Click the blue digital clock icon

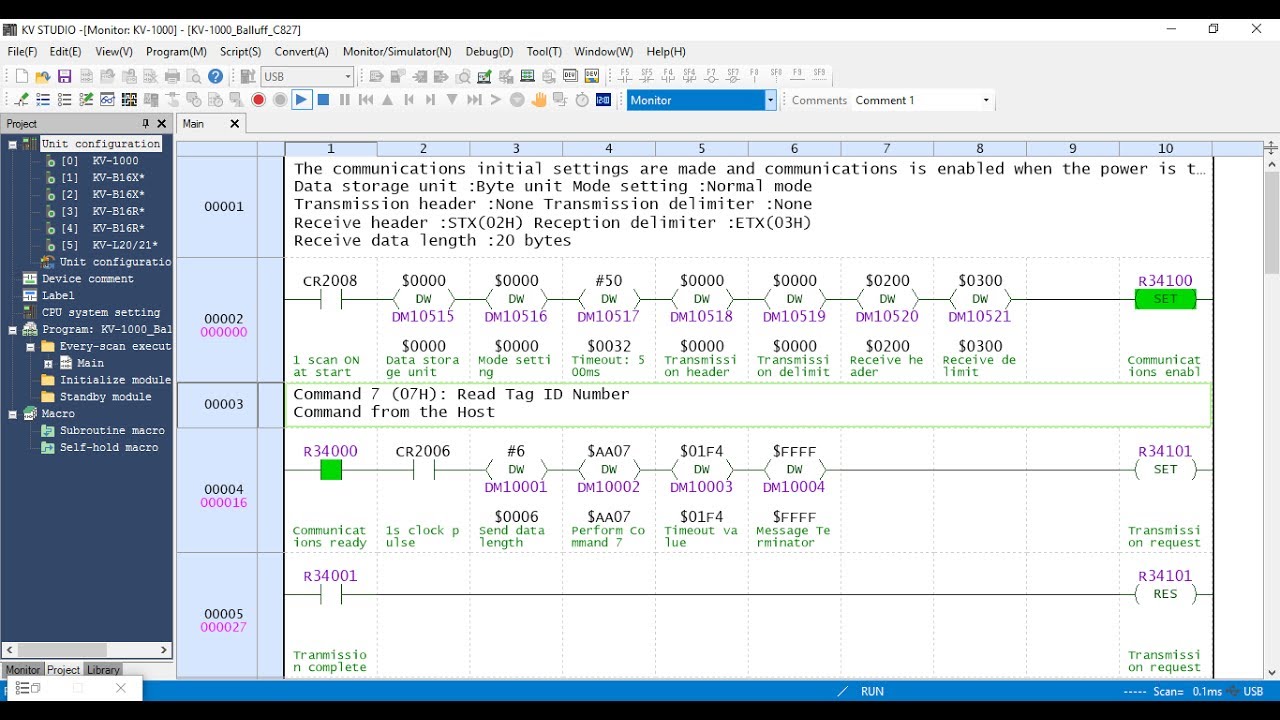(603, 100)
